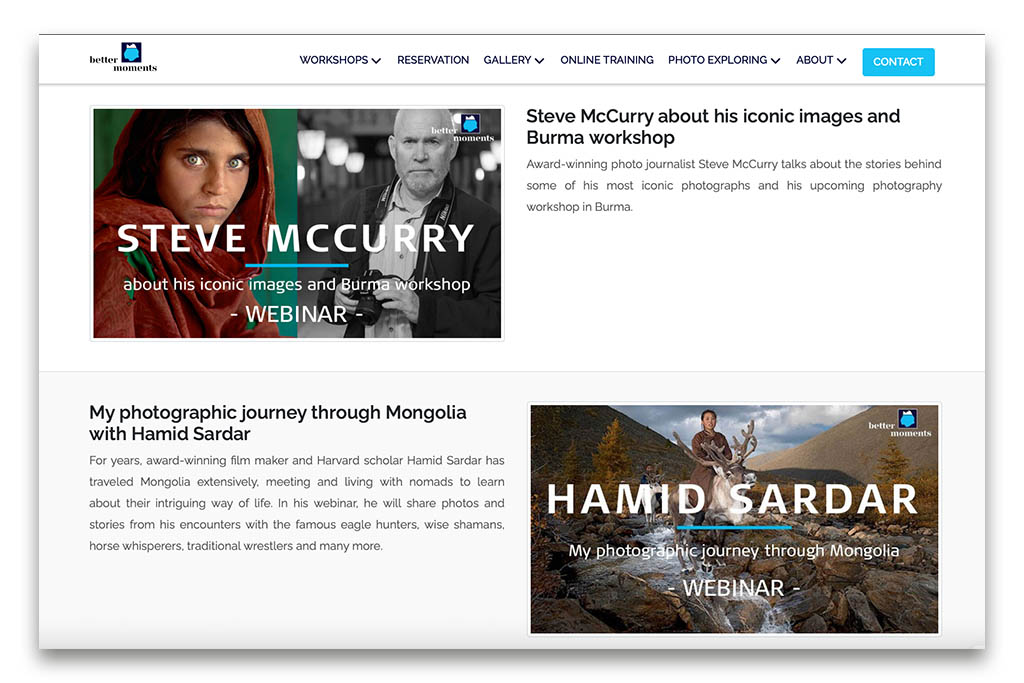This screenshot has height=683, width=1024.
Task: Expand the About dropdown chevron
Action: [841, 61]
